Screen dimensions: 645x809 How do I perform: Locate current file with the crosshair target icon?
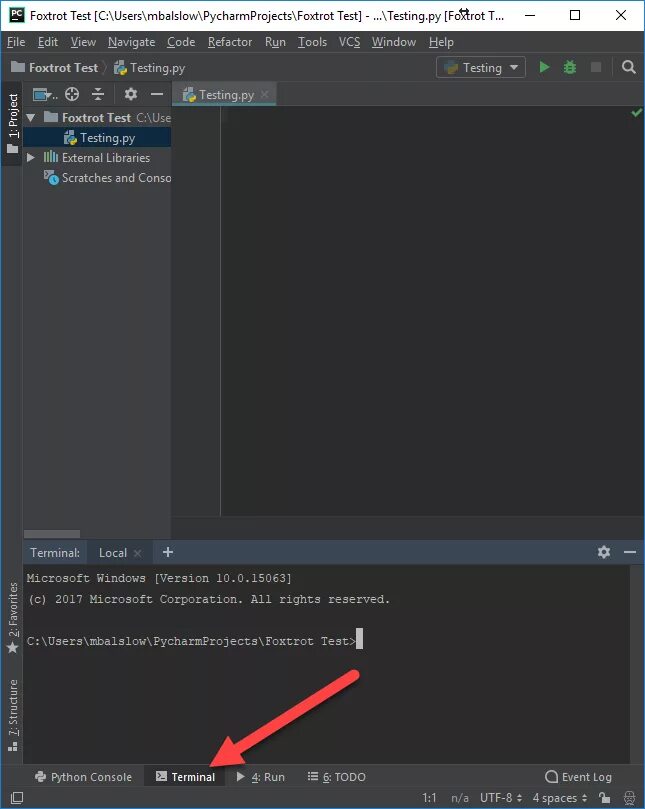[72, 94]
